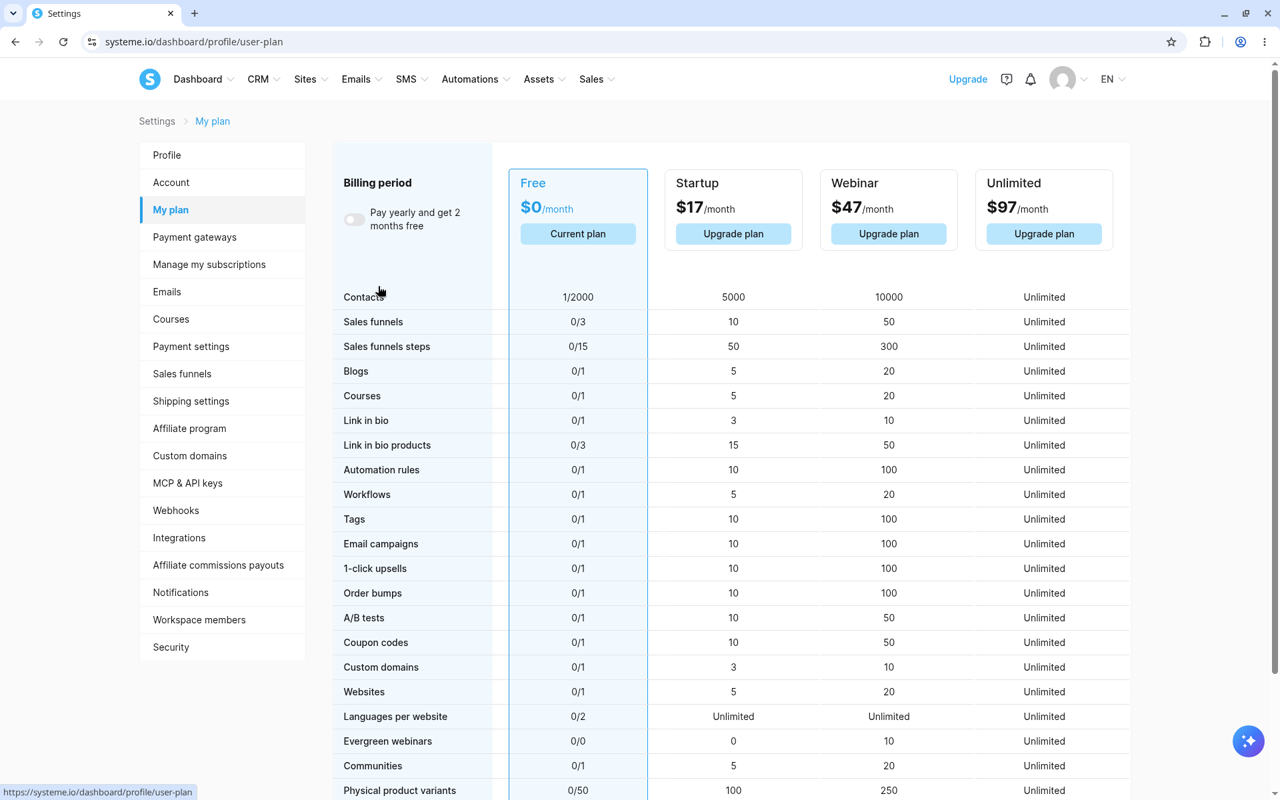Go back in browser history

(x=16, y=42)
